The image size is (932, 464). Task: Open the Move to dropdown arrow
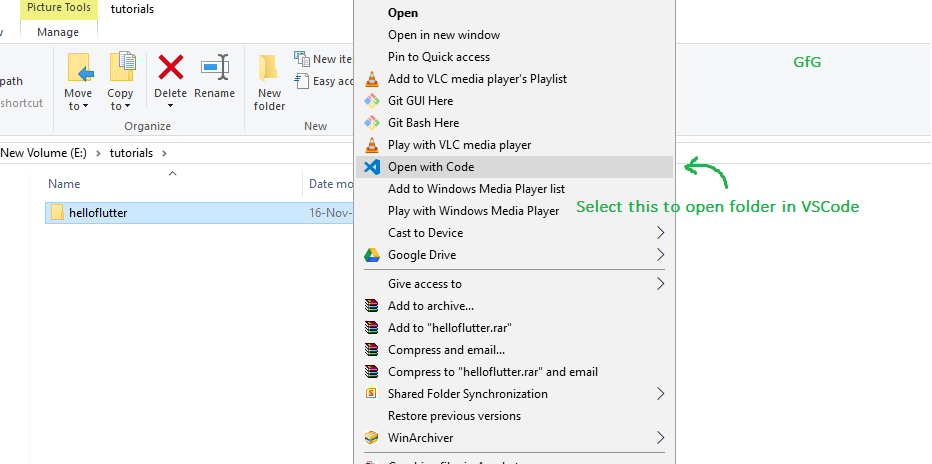pos(85,106)
